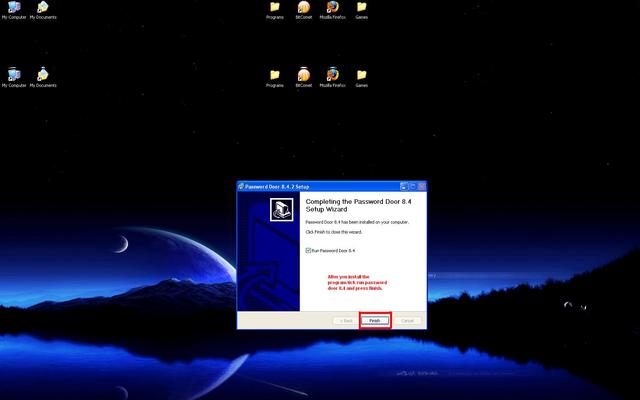The width and height of the screenshot is (640, 400).
Task: Open Programs folder in the second row
Action: 275,75
